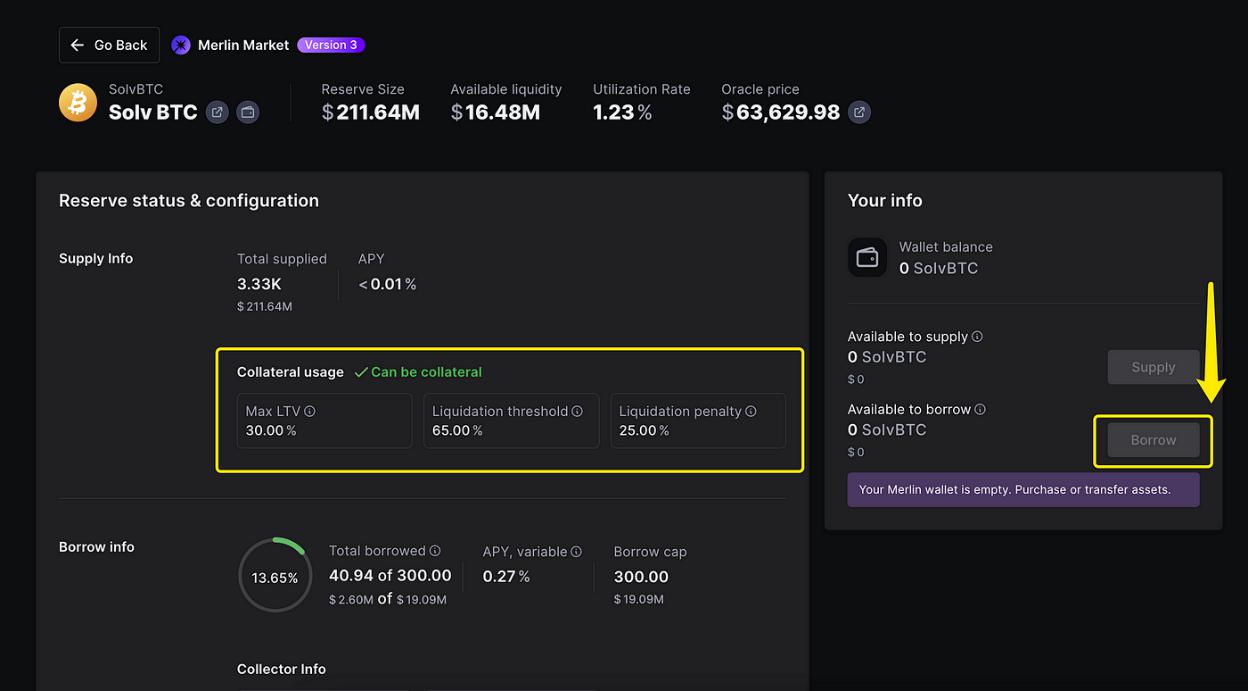Add Solv BTC to wallet icon
Image resolution: width=1248 pixels, height=691 pixels.
248,112
